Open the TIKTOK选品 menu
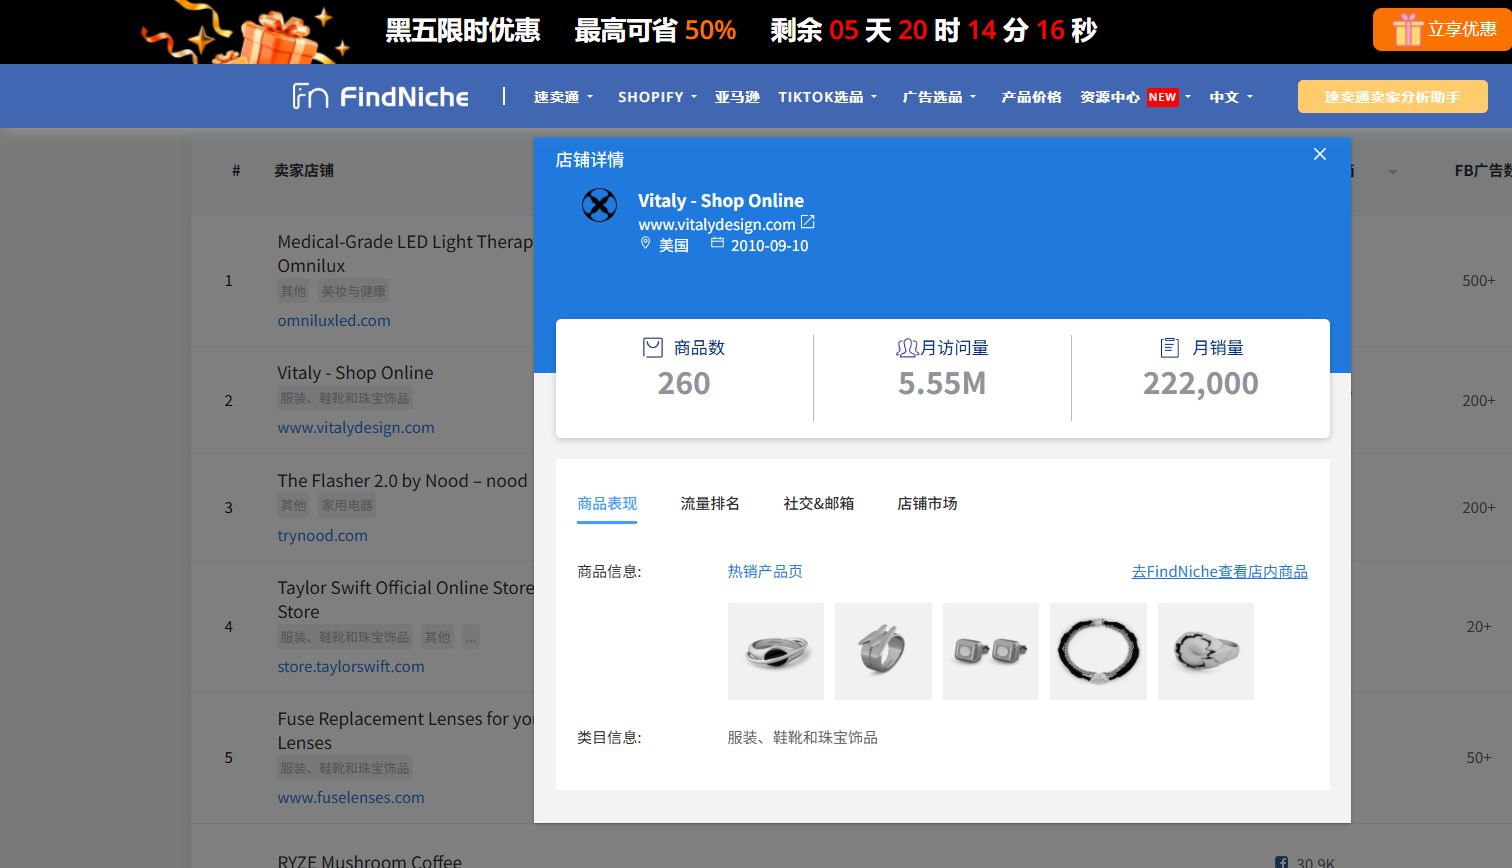Image resolution: width=1512 pixels, height=868 pixels. [828, 97]
